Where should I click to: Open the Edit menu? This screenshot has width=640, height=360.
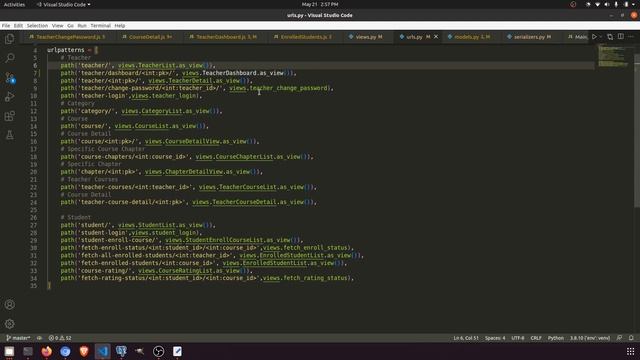tap(18, 25)
